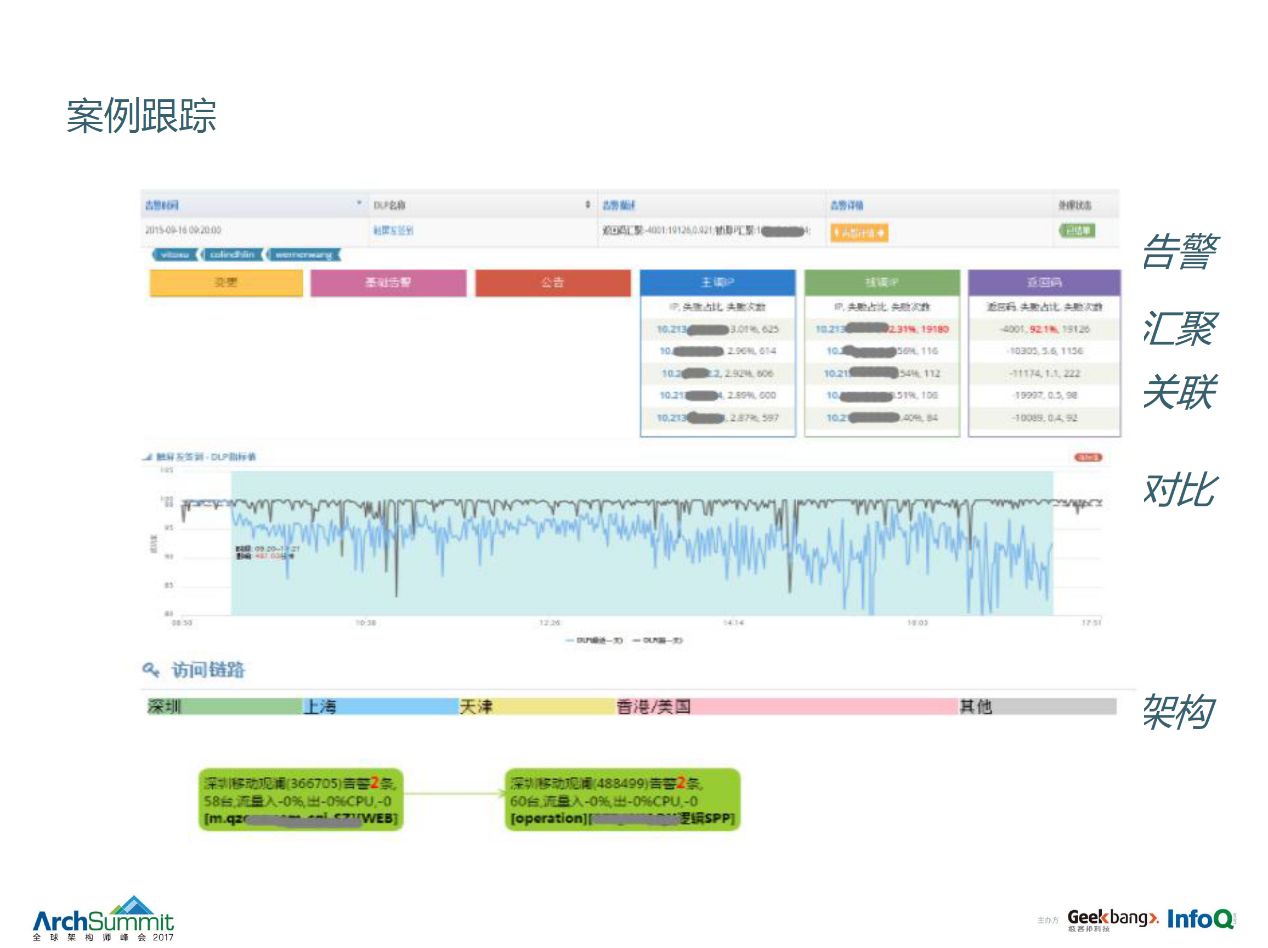Open the yellow 变更 tab
This screenshot has width=1268, height=948.
coord(225,283)
